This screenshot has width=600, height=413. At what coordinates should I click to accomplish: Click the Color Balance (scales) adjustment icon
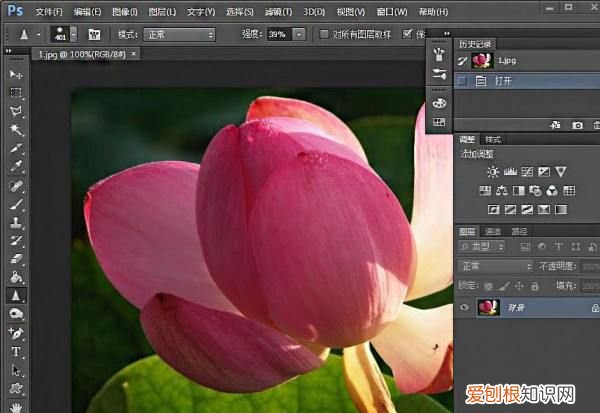[502, 190]
